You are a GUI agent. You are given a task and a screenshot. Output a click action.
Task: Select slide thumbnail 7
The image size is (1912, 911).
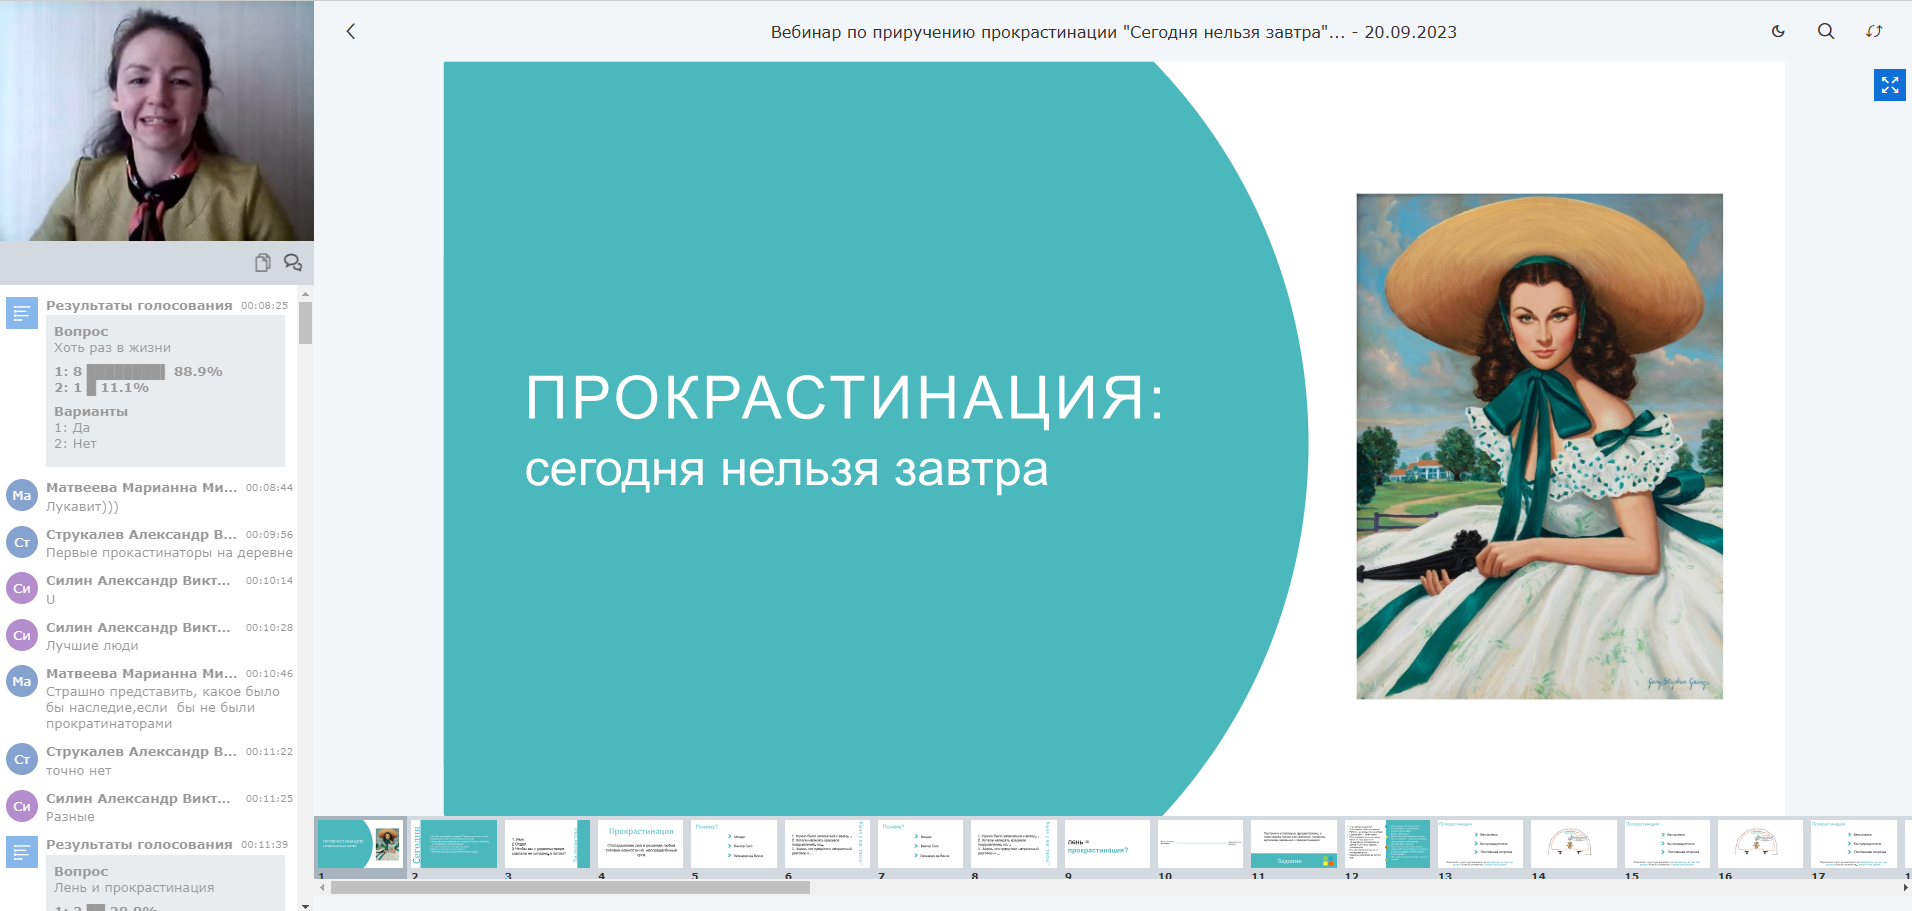[x=920, y=843]
